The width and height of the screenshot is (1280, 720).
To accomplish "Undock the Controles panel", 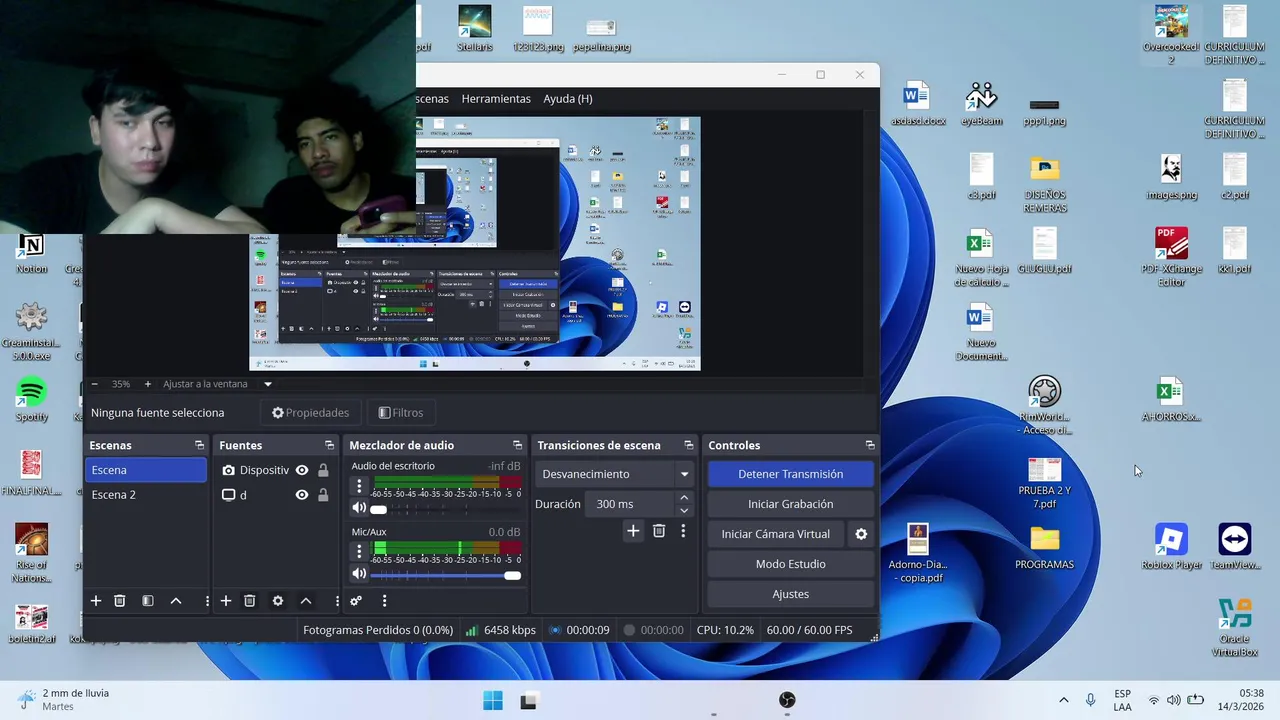I will [870, 445].
